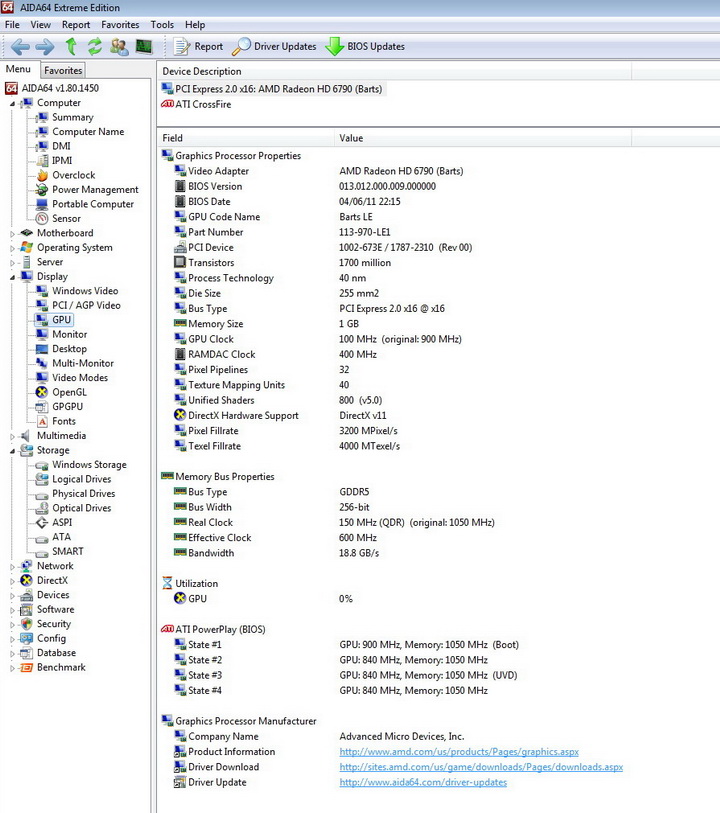
Task: Open the aida64.com driver-updates link
Action: coord(423,782)
